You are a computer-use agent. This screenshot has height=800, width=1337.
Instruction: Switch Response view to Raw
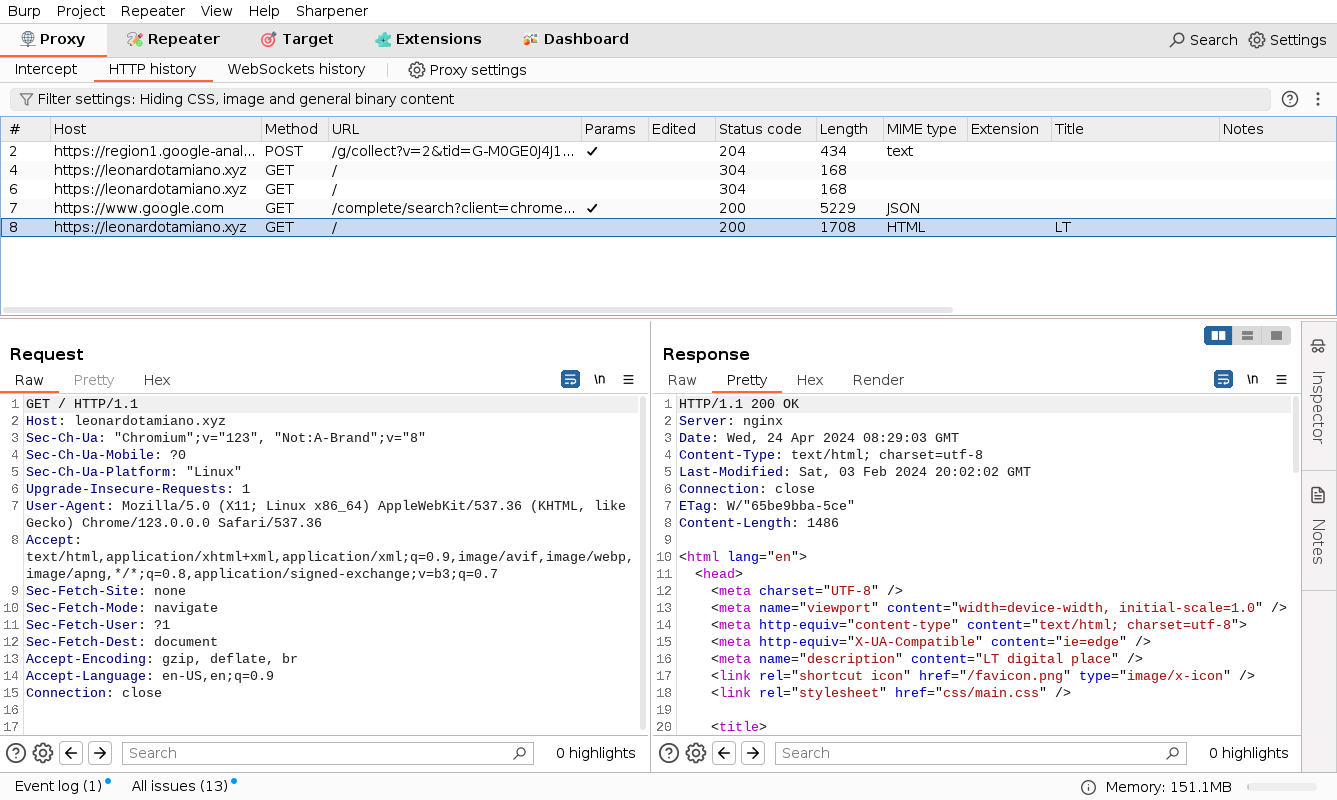pos(682,380)
